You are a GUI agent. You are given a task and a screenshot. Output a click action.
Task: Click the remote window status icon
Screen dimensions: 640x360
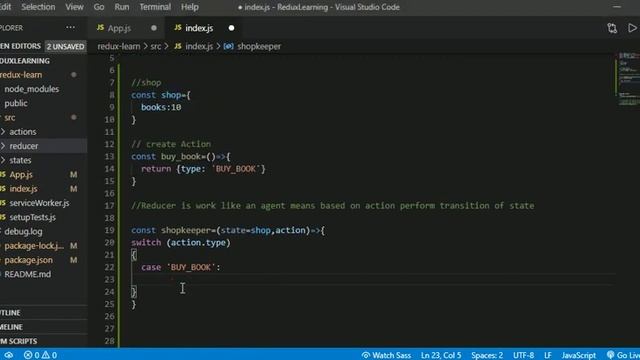point(8,355)
